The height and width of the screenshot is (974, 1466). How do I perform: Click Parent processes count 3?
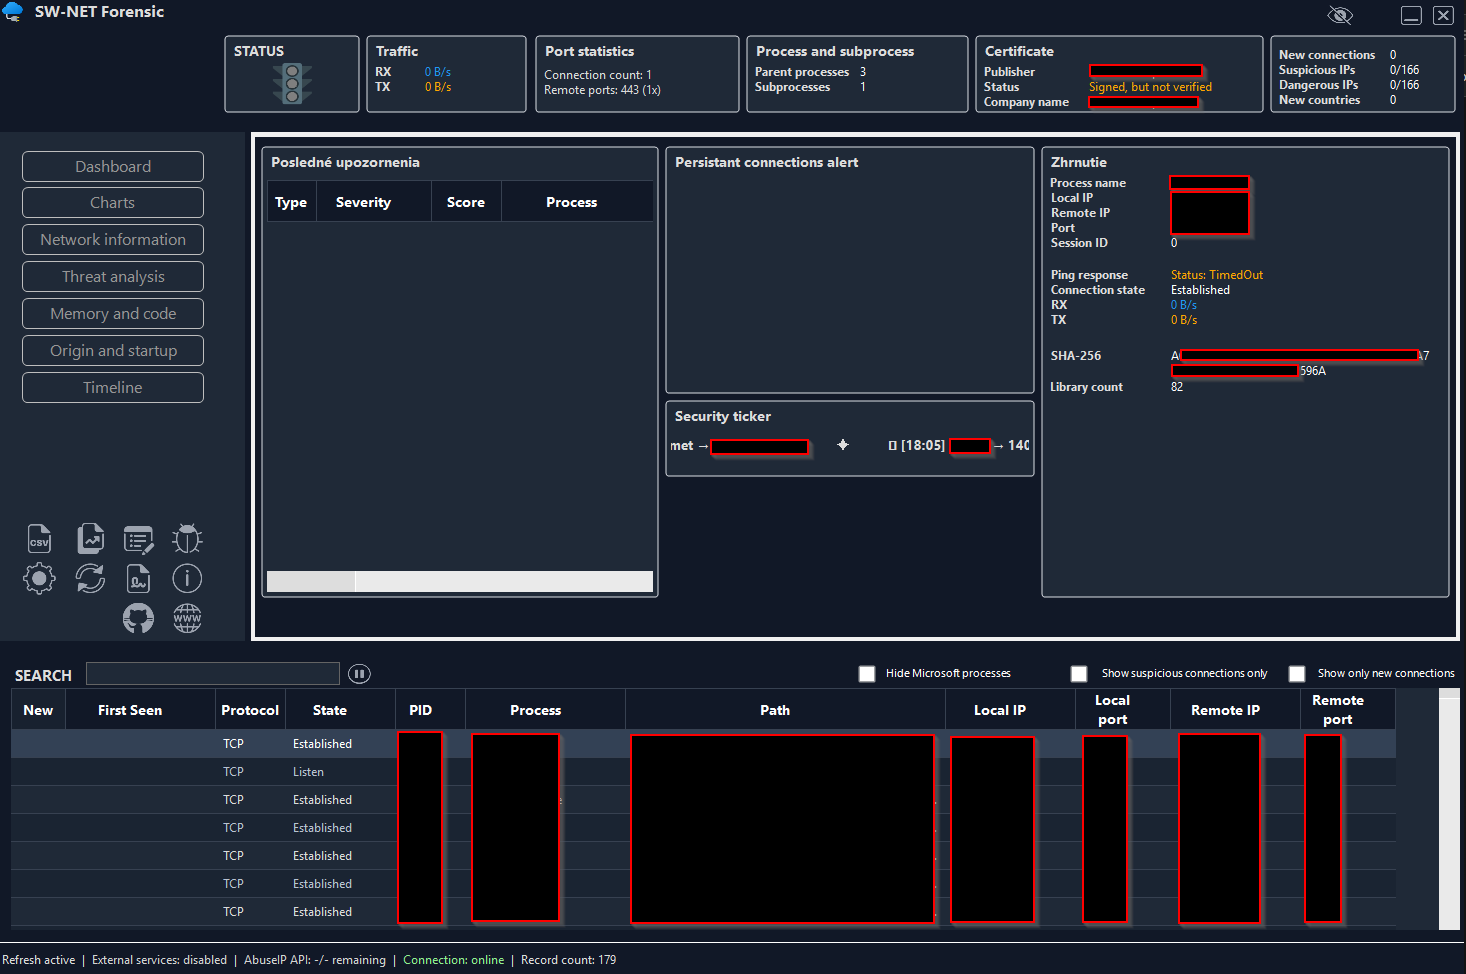pyautogui.click(x=863, y=72)
